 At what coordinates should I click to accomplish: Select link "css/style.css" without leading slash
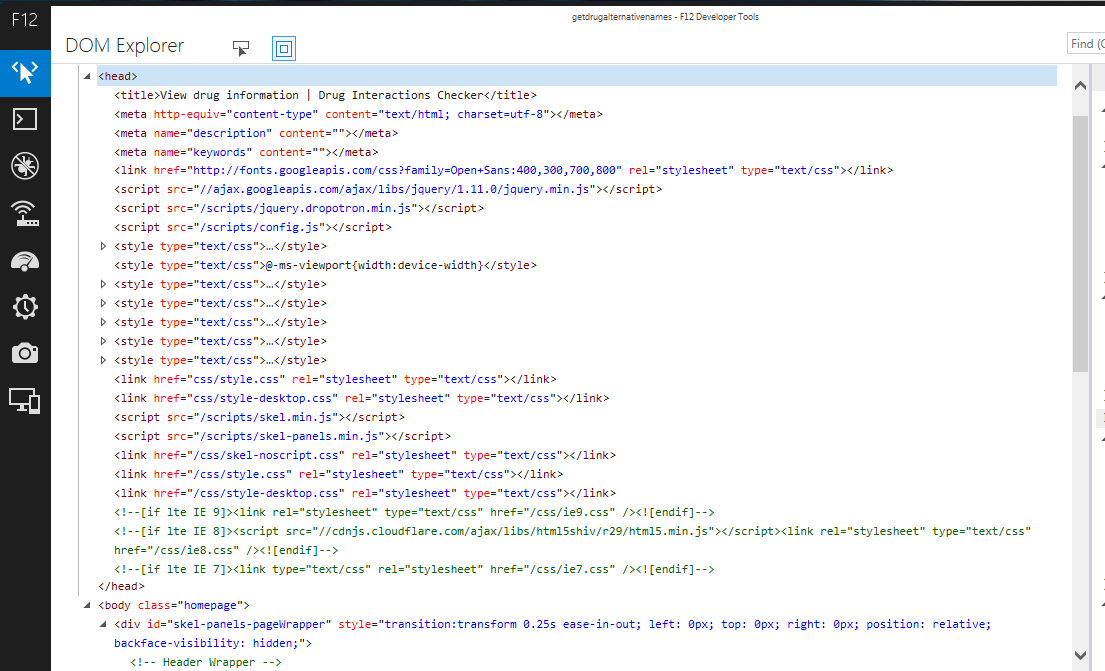pos(335,379)
